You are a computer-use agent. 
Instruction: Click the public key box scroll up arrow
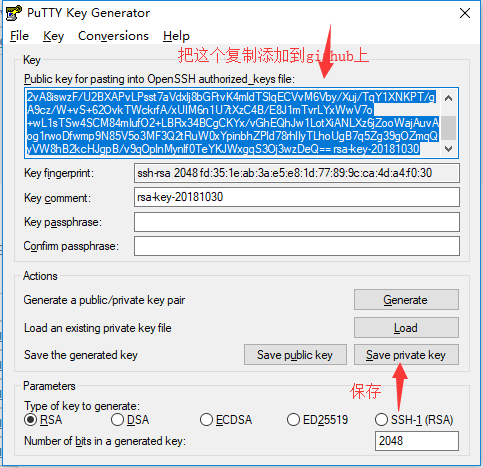click(x=449, y=98)
